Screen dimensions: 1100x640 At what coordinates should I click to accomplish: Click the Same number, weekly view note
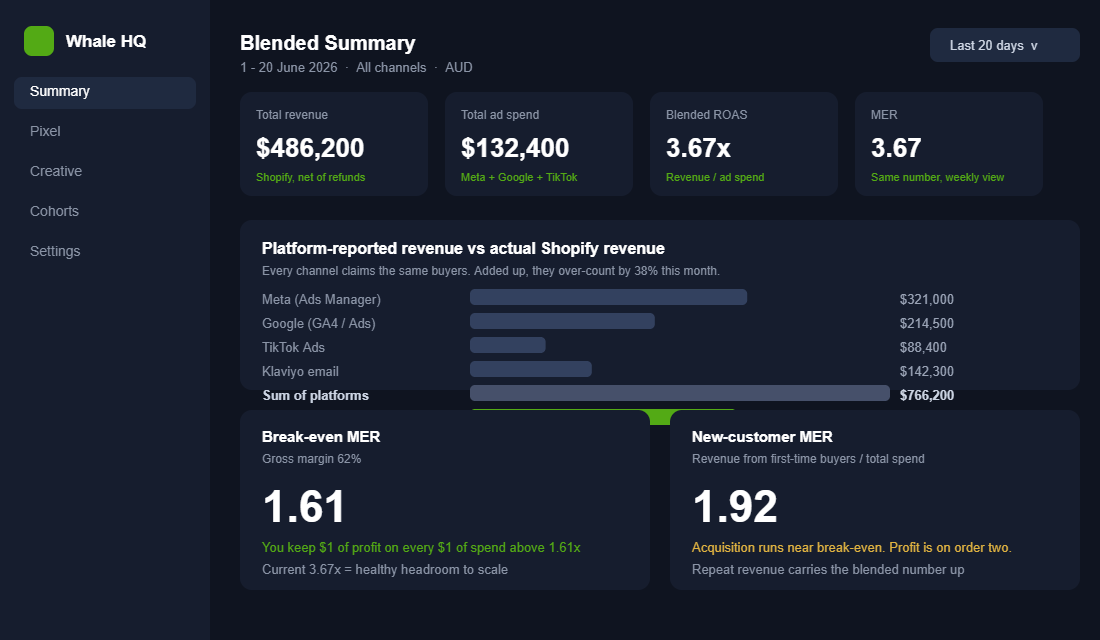(x=937, y=178)
